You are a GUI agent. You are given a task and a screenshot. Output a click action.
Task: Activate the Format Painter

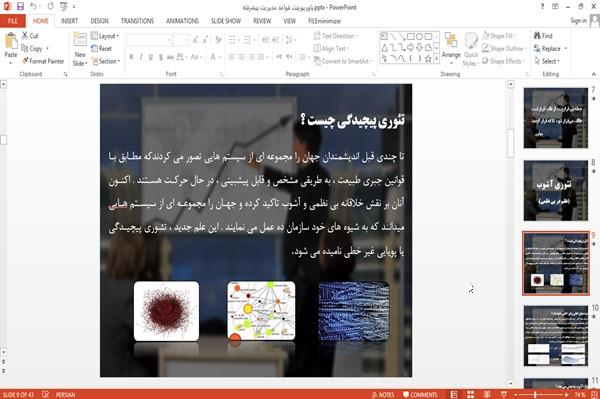pyautogui.click(x=43, y=61)
